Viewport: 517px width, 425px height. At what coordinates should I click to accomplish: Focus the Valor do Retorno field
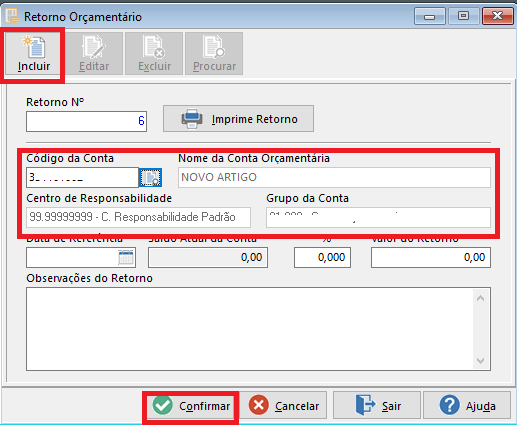431,257
